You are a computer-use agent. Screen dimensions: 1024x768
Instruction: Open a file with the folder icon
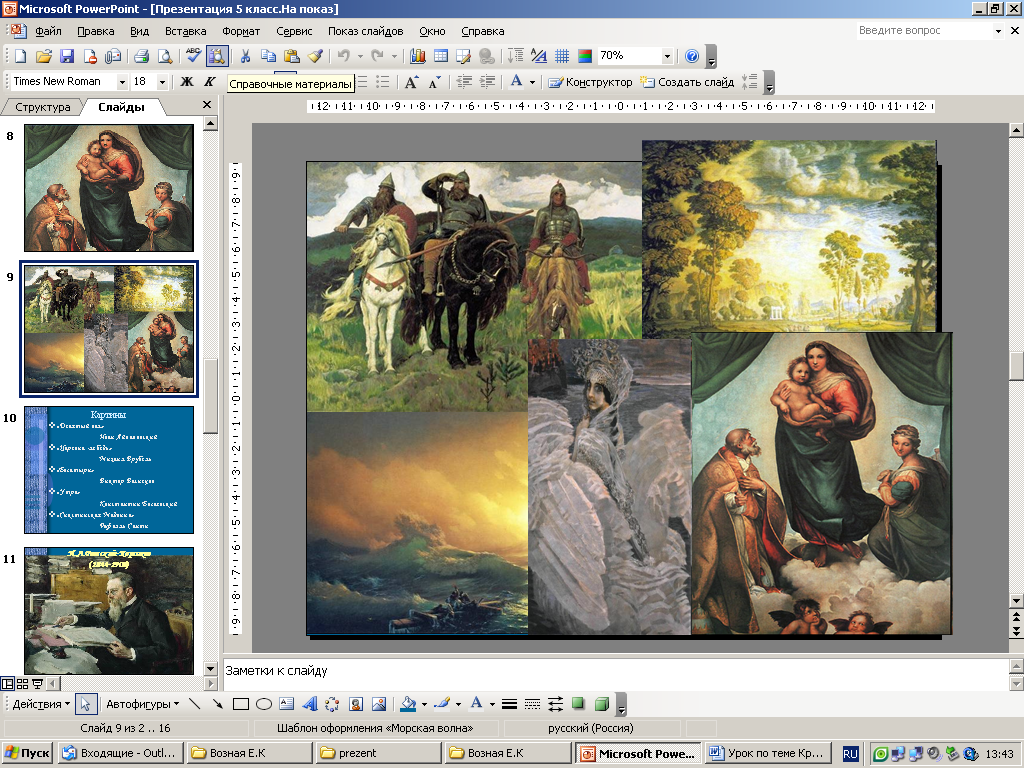tap(44, 56)
